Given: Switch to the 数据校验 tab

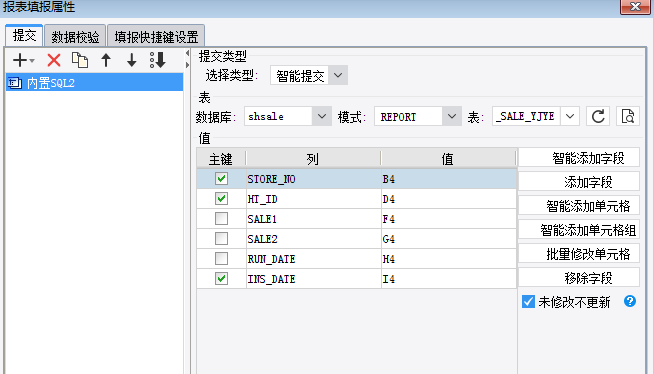Looking at the screenshot, I should click(x=75, y=37).
